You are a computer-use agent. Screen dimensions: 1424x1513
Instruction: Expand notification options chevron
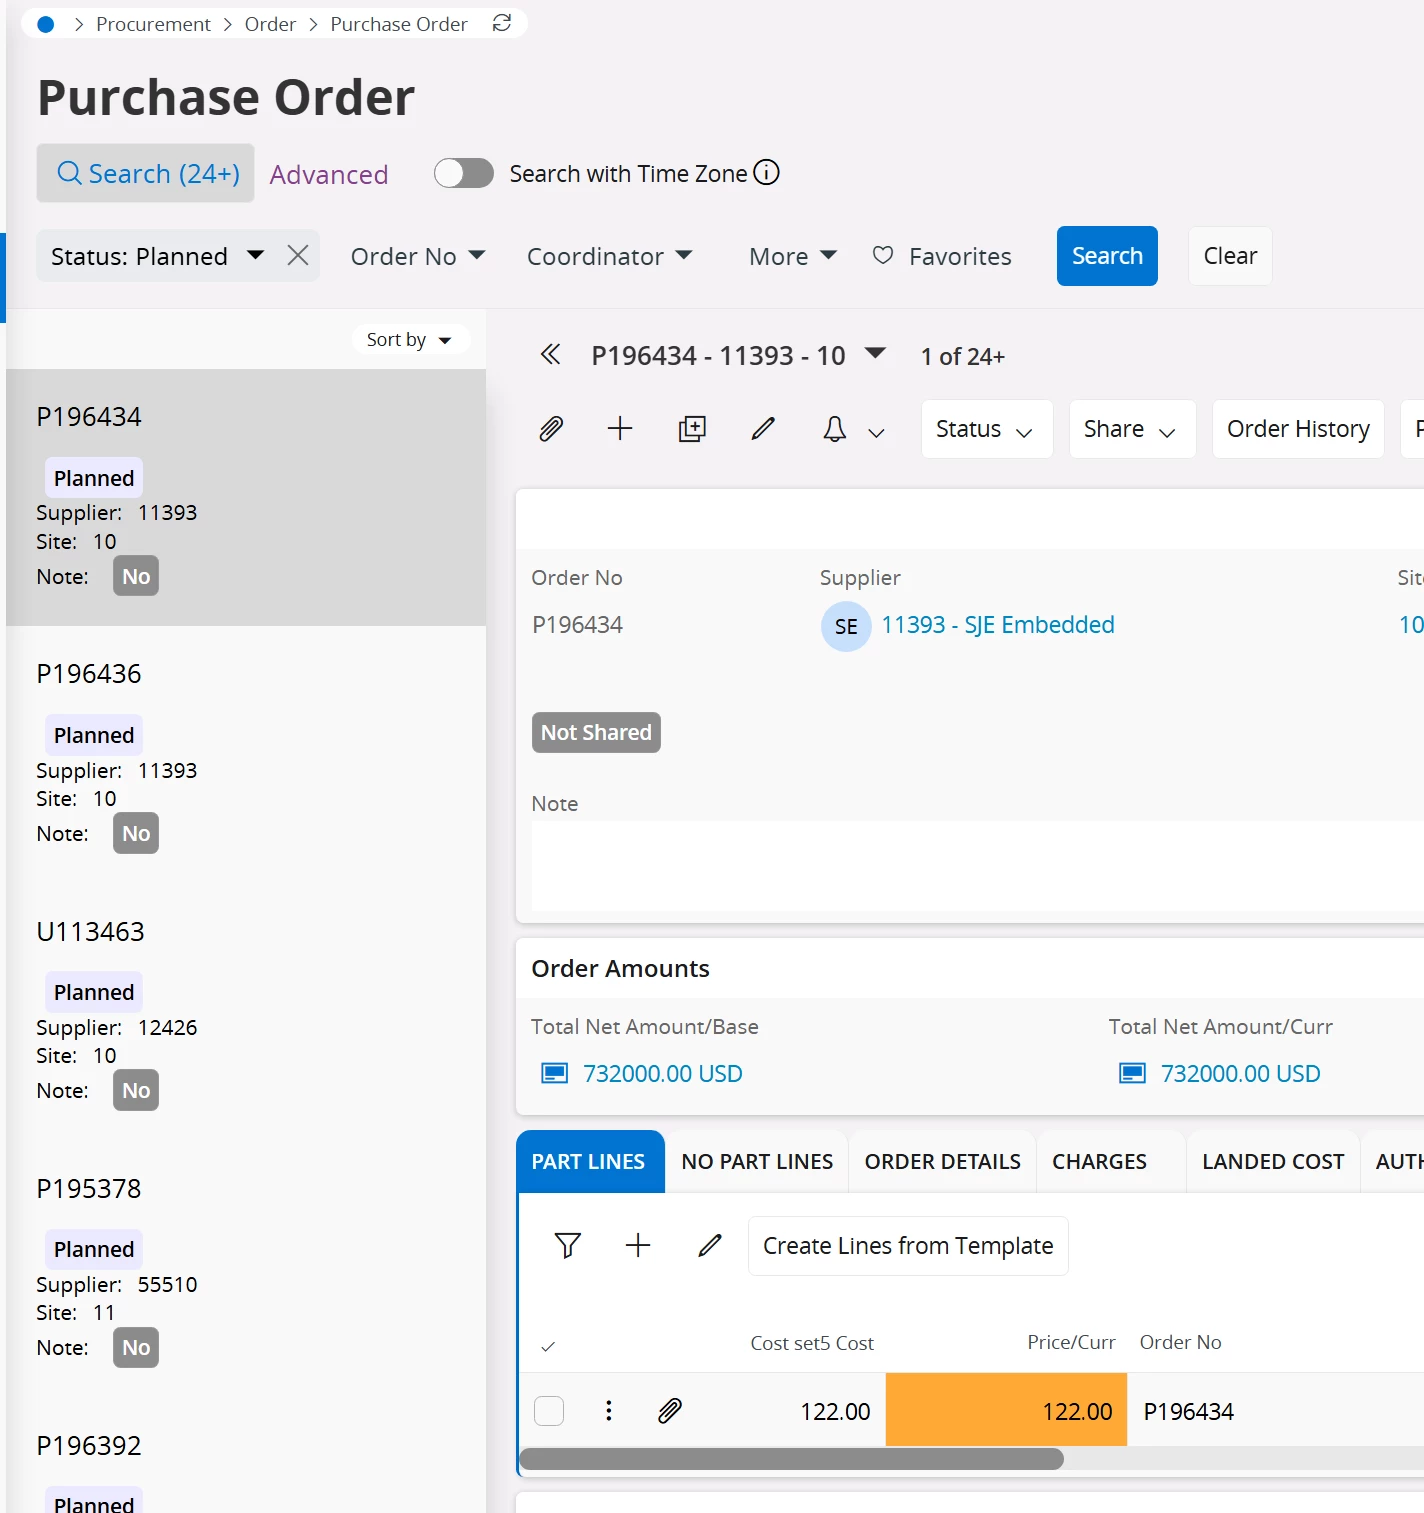point(876,432)
